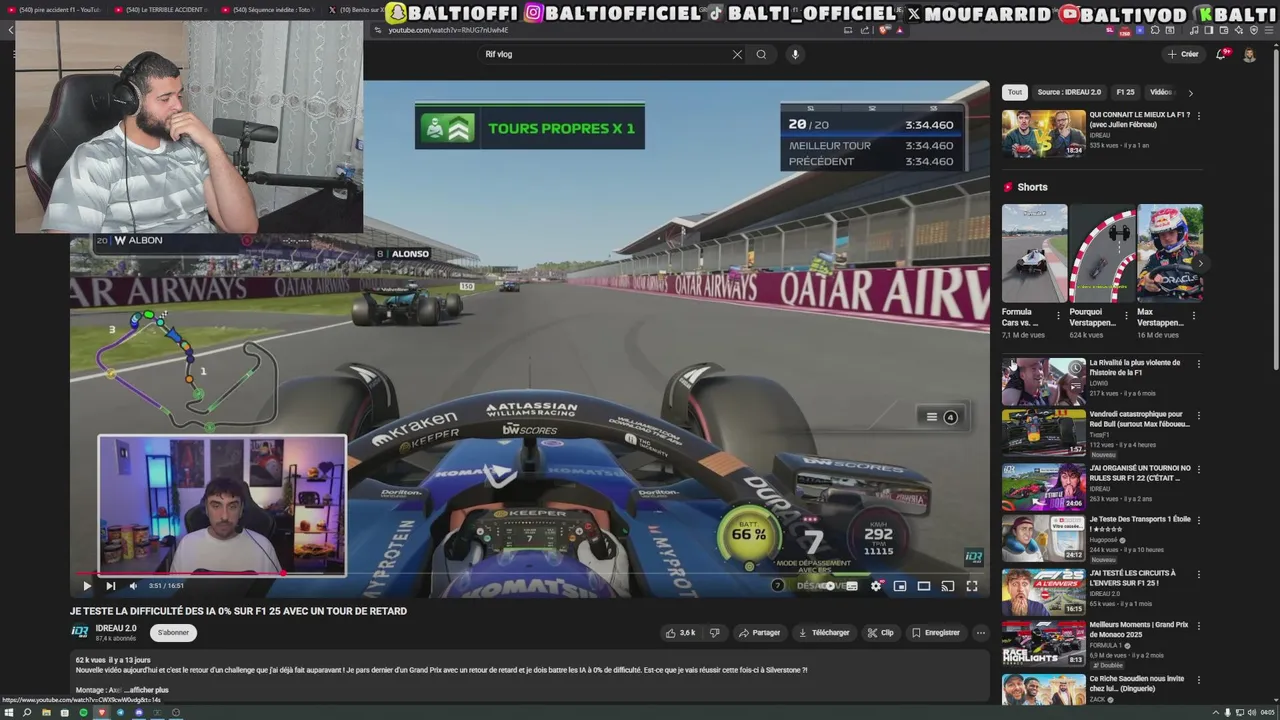The height and width of the screenshot is (720, 1280).
Task: Open the 'Formula Cars vs...' short
Action: click(1034, 253)
